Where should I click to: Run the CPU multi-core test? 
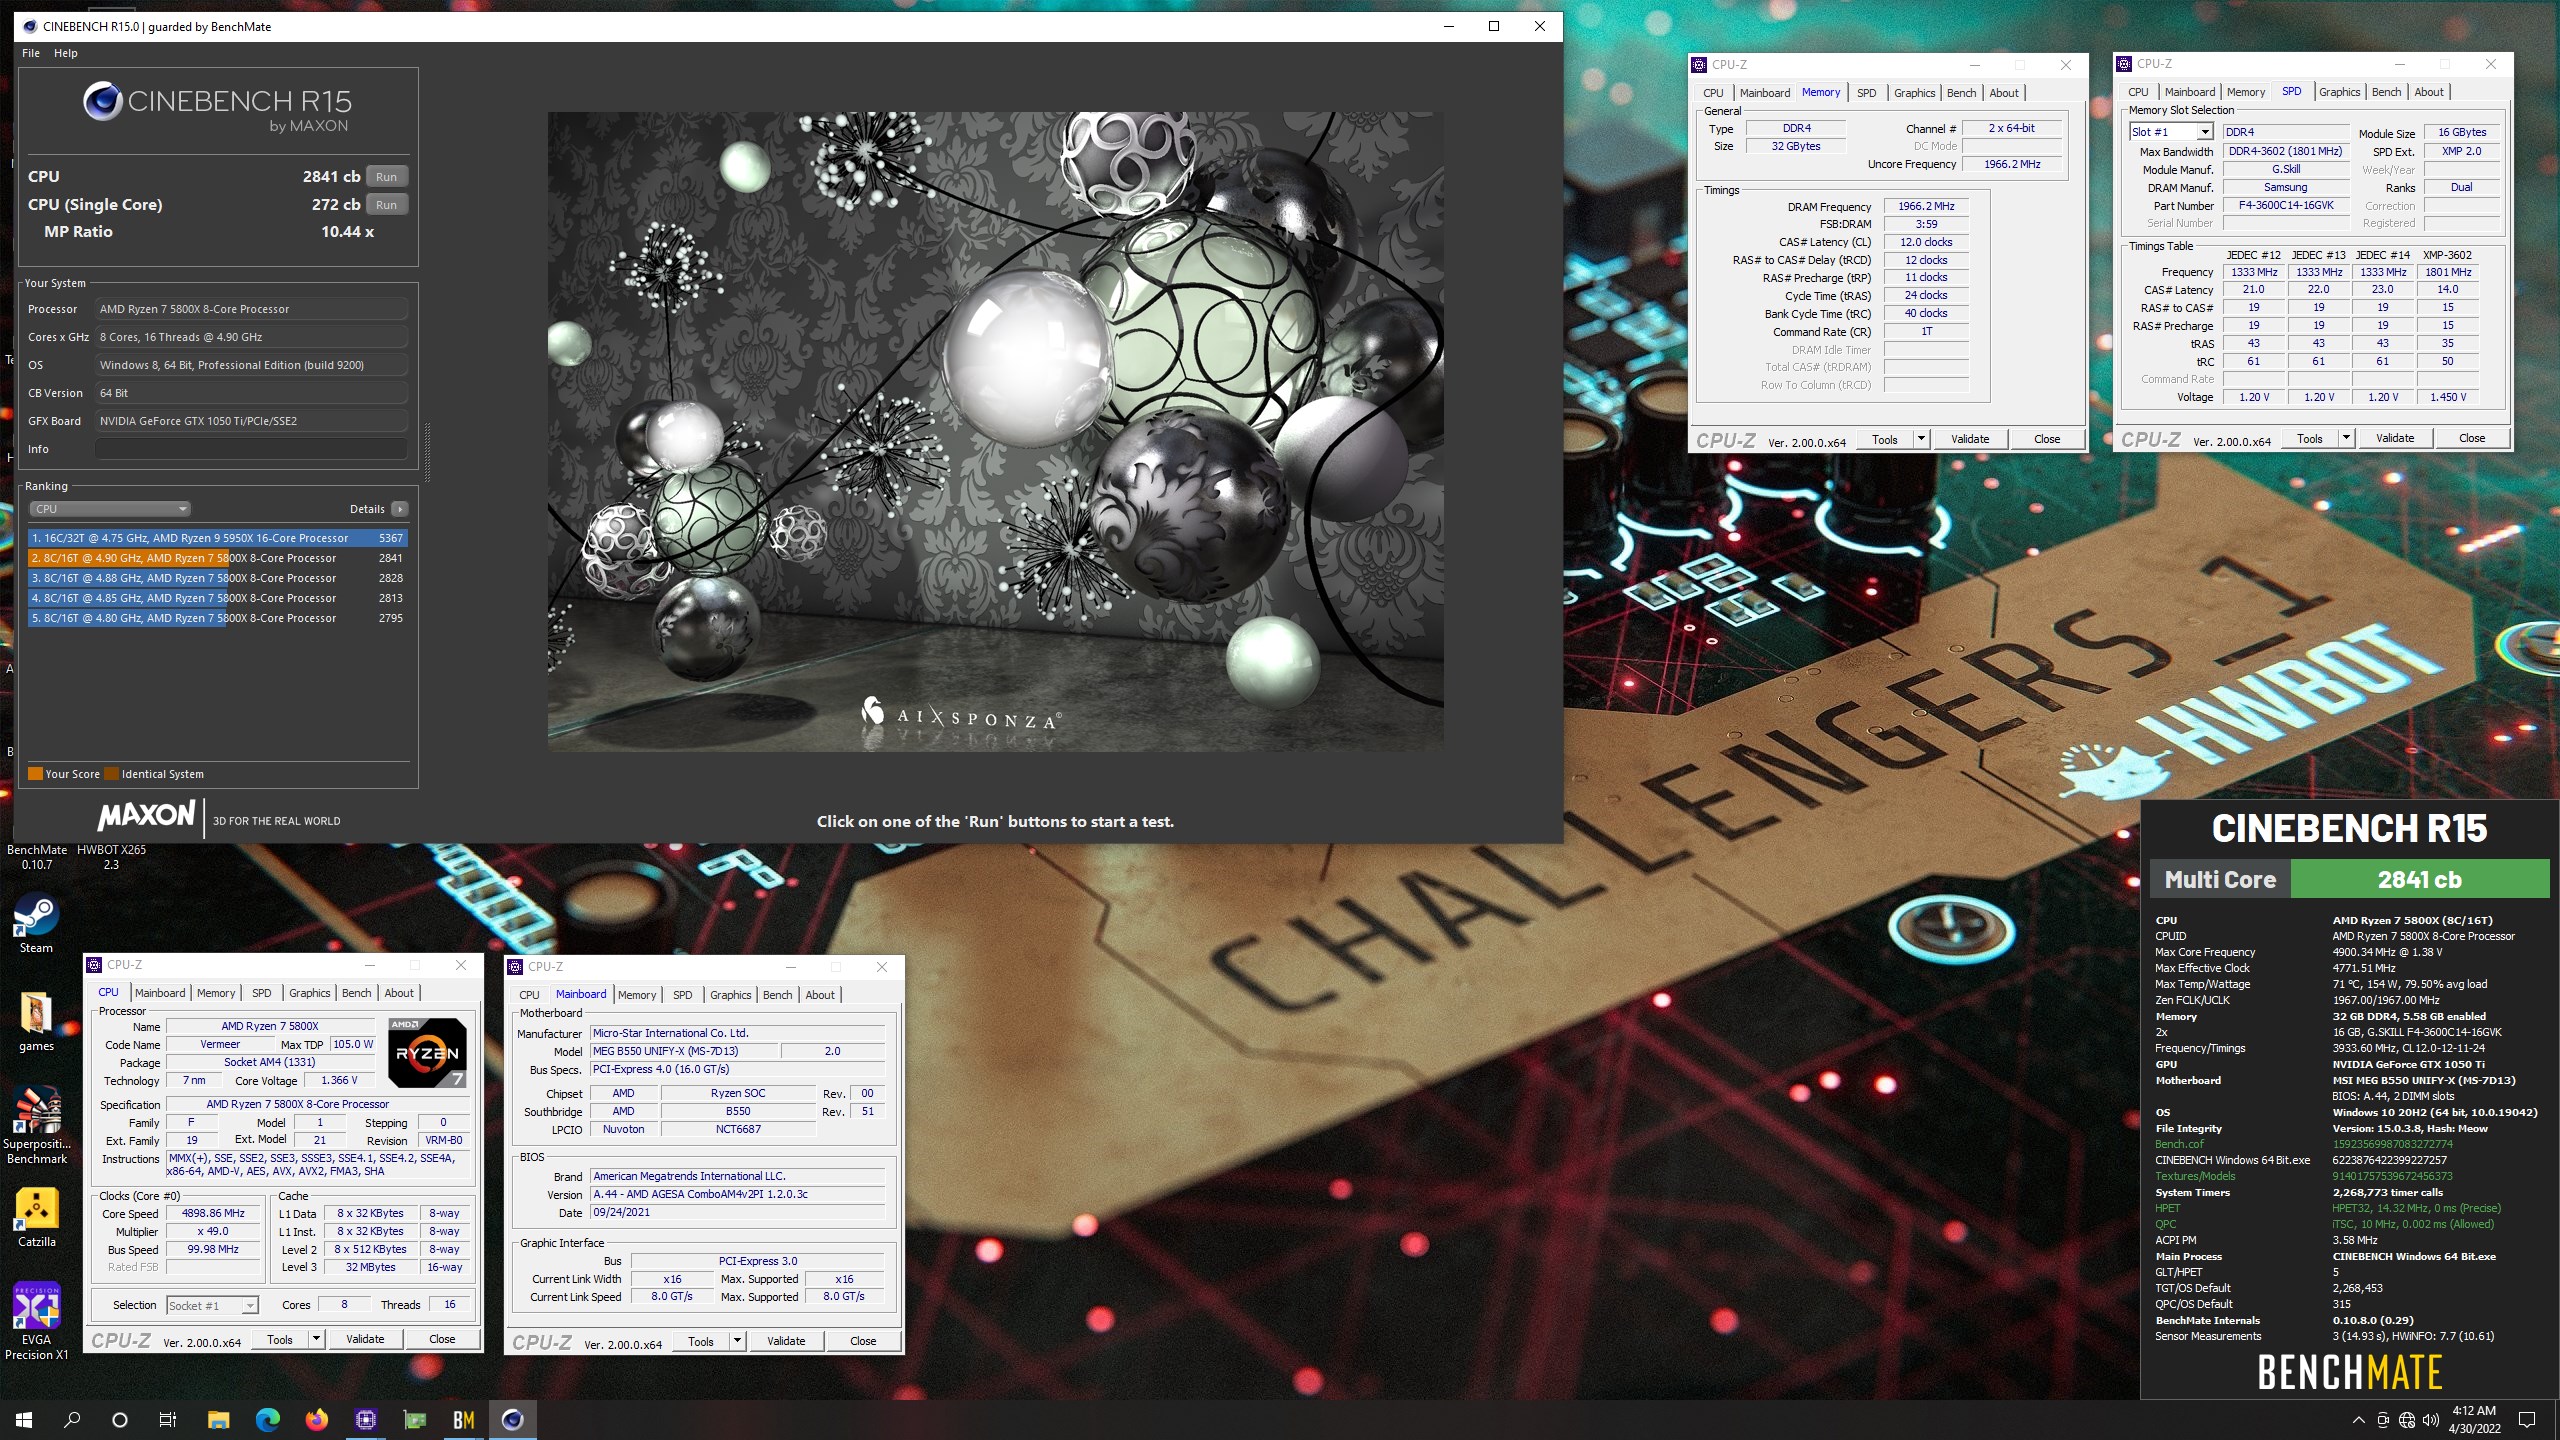(x=387, y=176)
